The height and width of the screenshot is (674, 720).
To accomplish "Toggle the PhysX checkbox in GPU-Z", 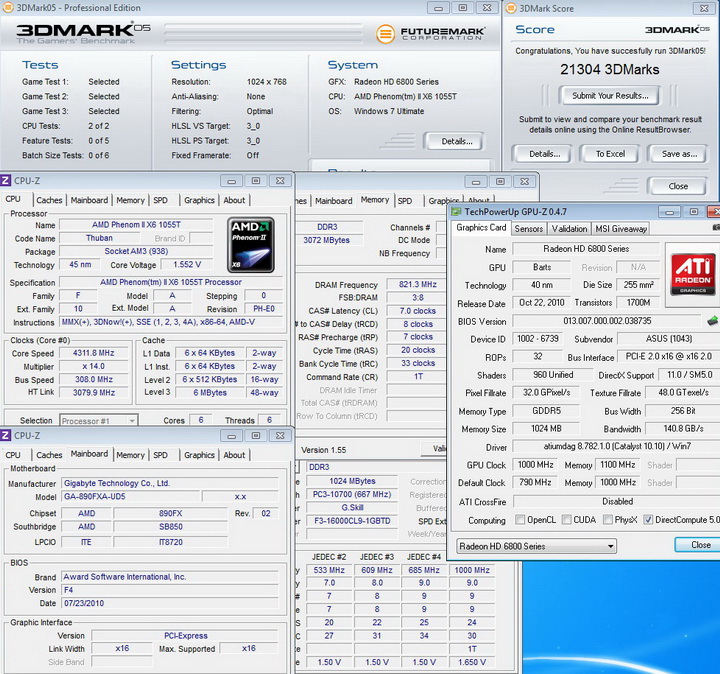I will (x=608, y=519).
